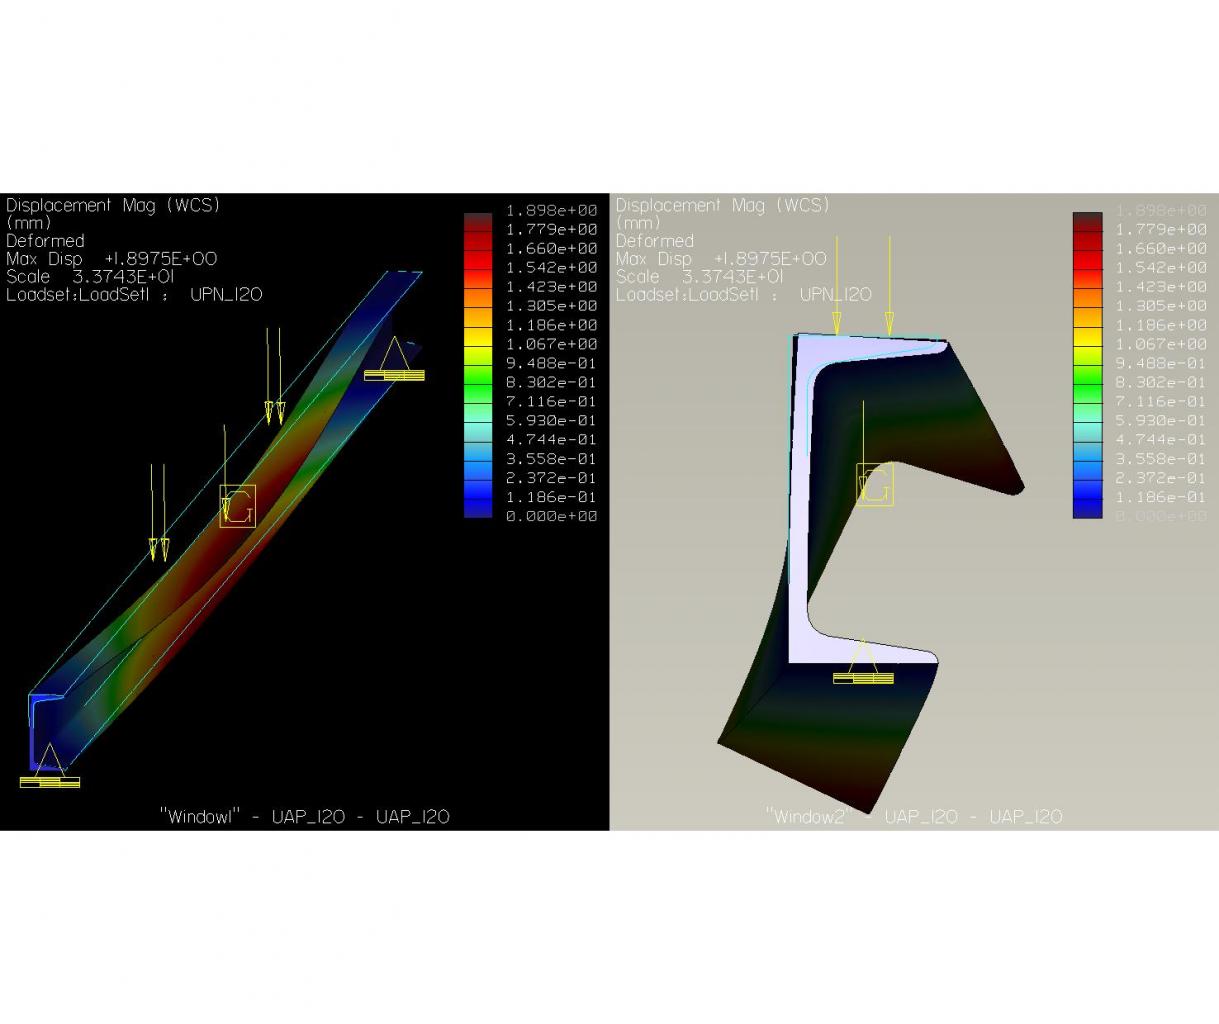1219x1024 pixels.
Task: Click 'Displacement Mag (WCS)' title in Window1
Action: tap(113, 205)
